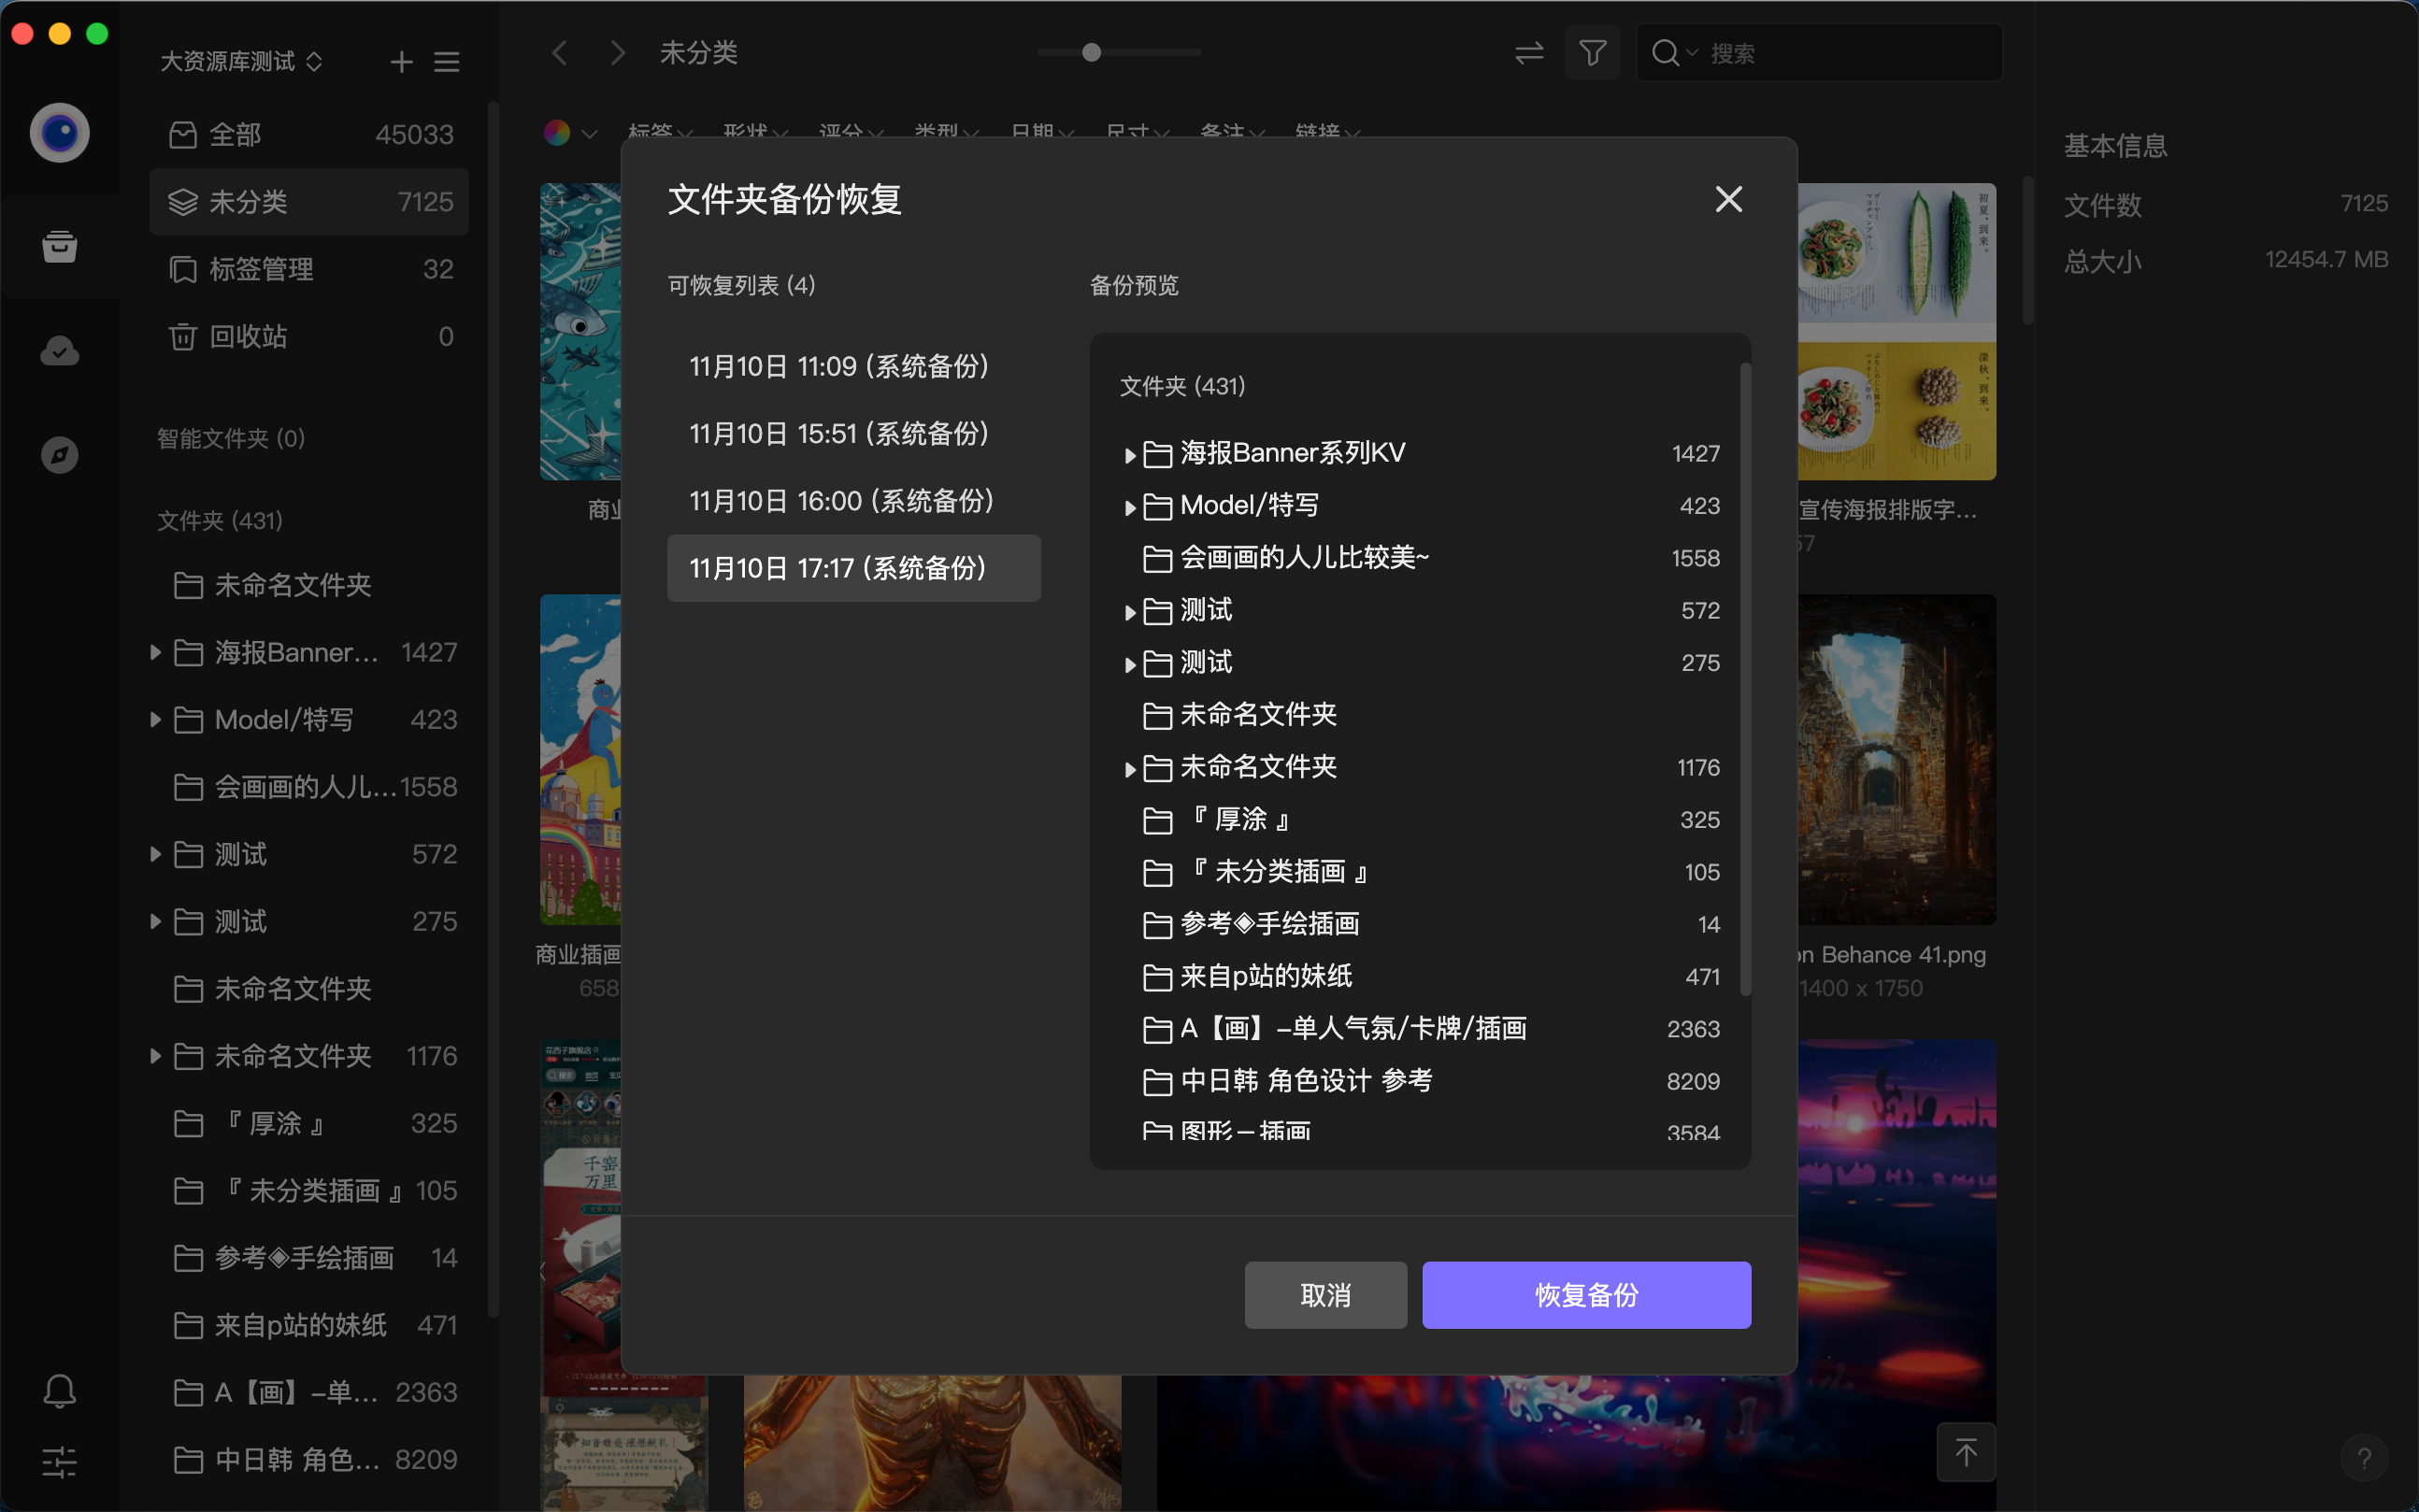Select backup 11月10日 17:17
The image size is (2419, 1512).
pos(854,568)
